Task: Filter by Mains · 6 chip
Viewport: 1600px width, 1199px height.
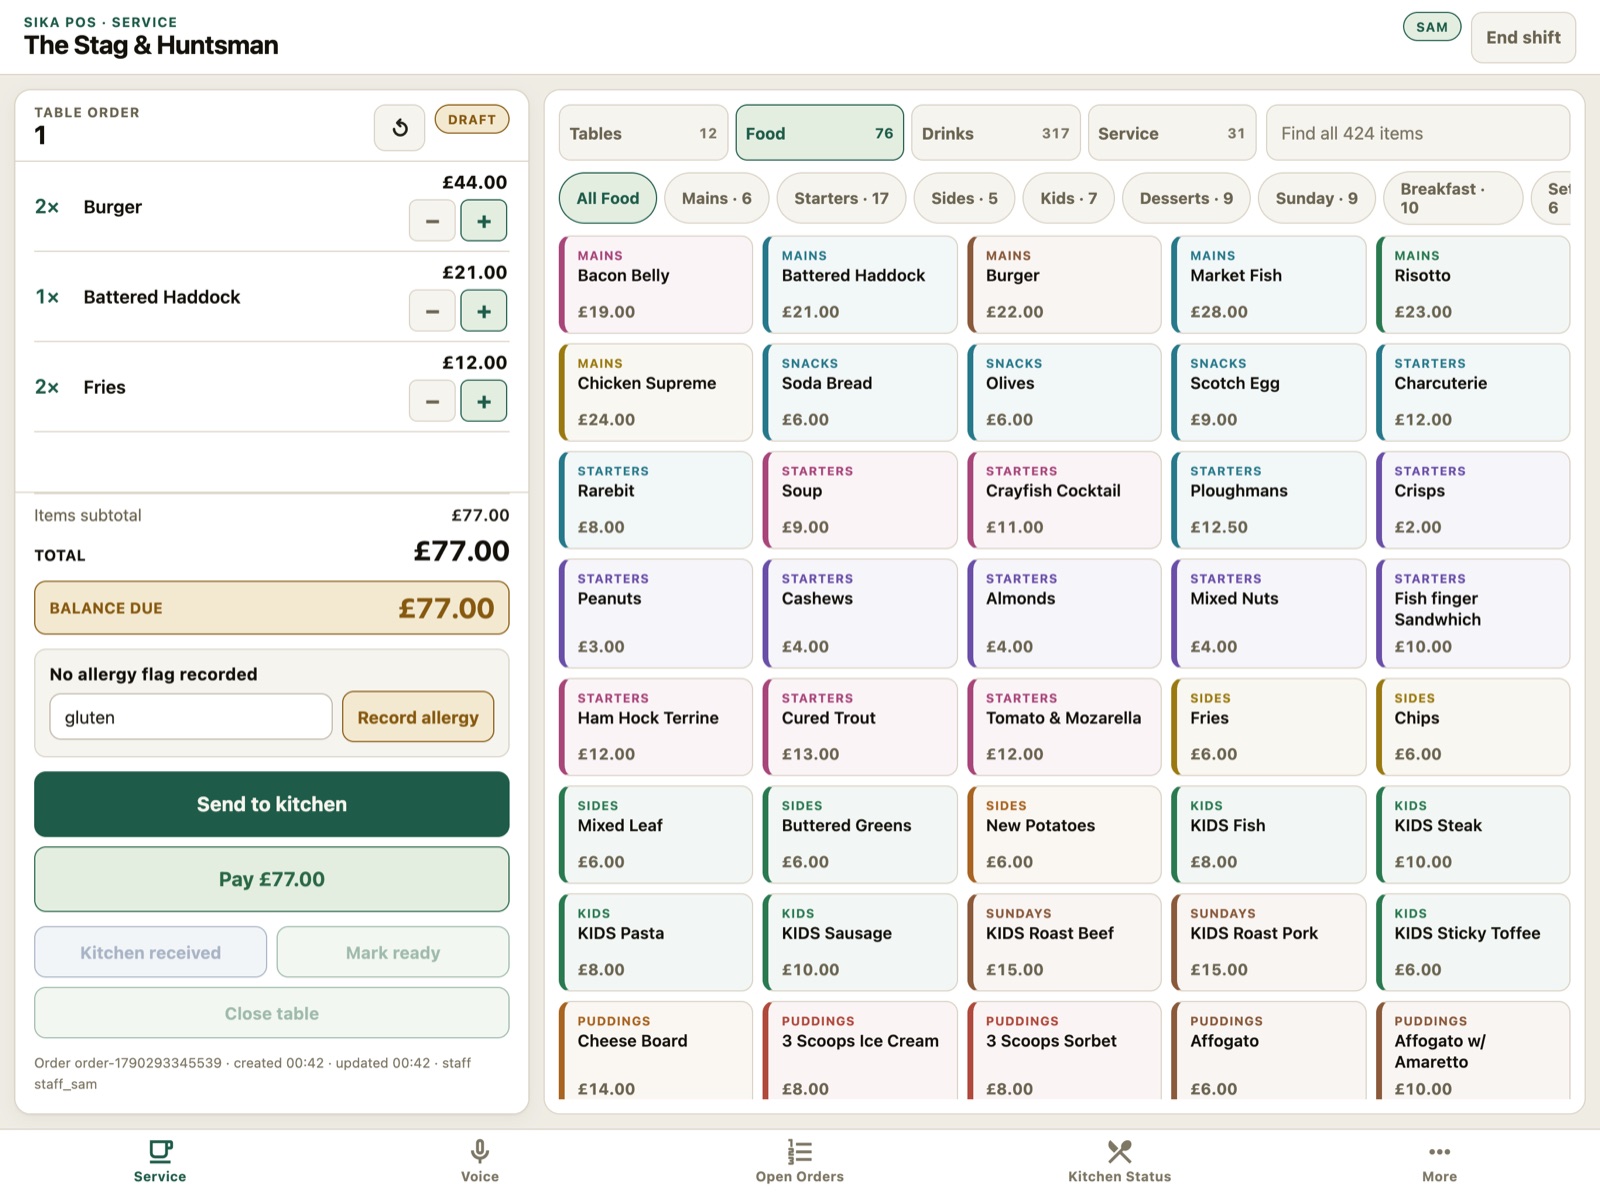Action: 716,198
